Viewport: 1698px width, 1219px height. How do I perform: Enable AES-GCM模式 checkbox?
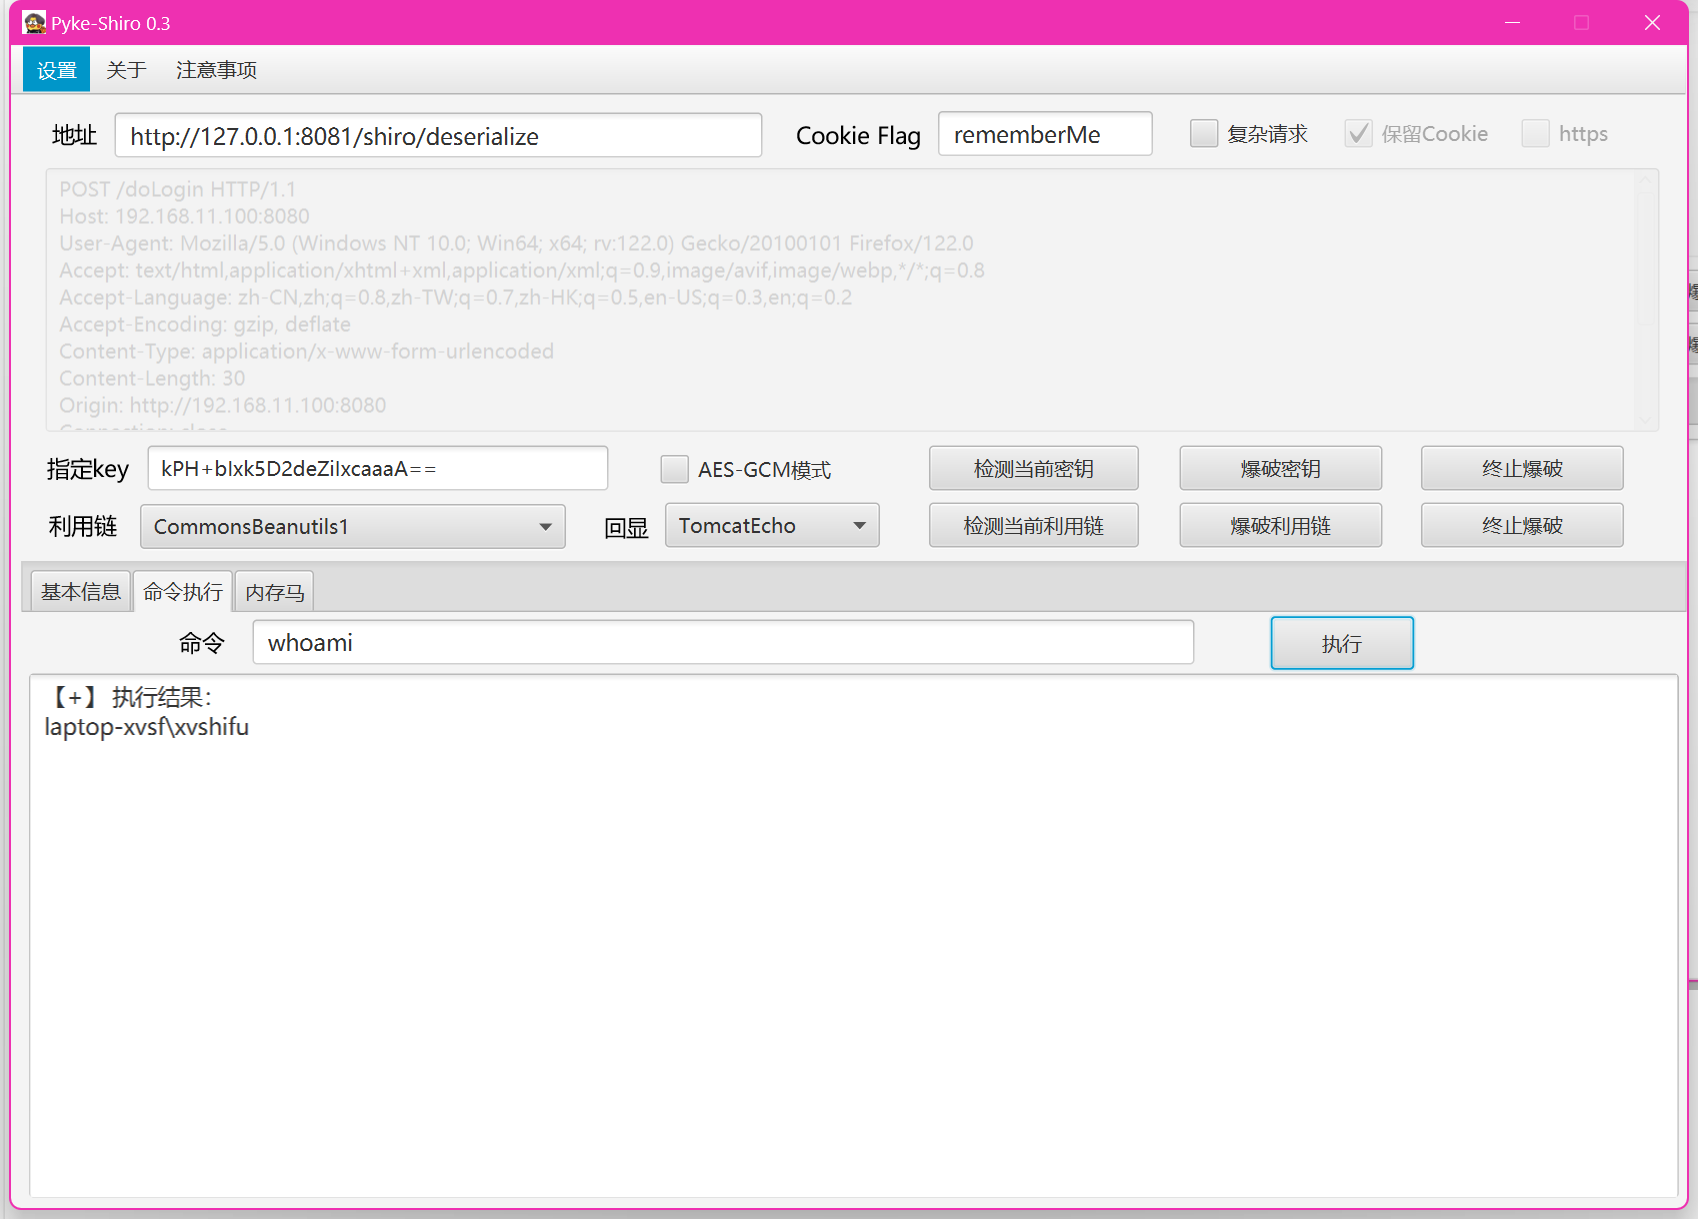675,469
